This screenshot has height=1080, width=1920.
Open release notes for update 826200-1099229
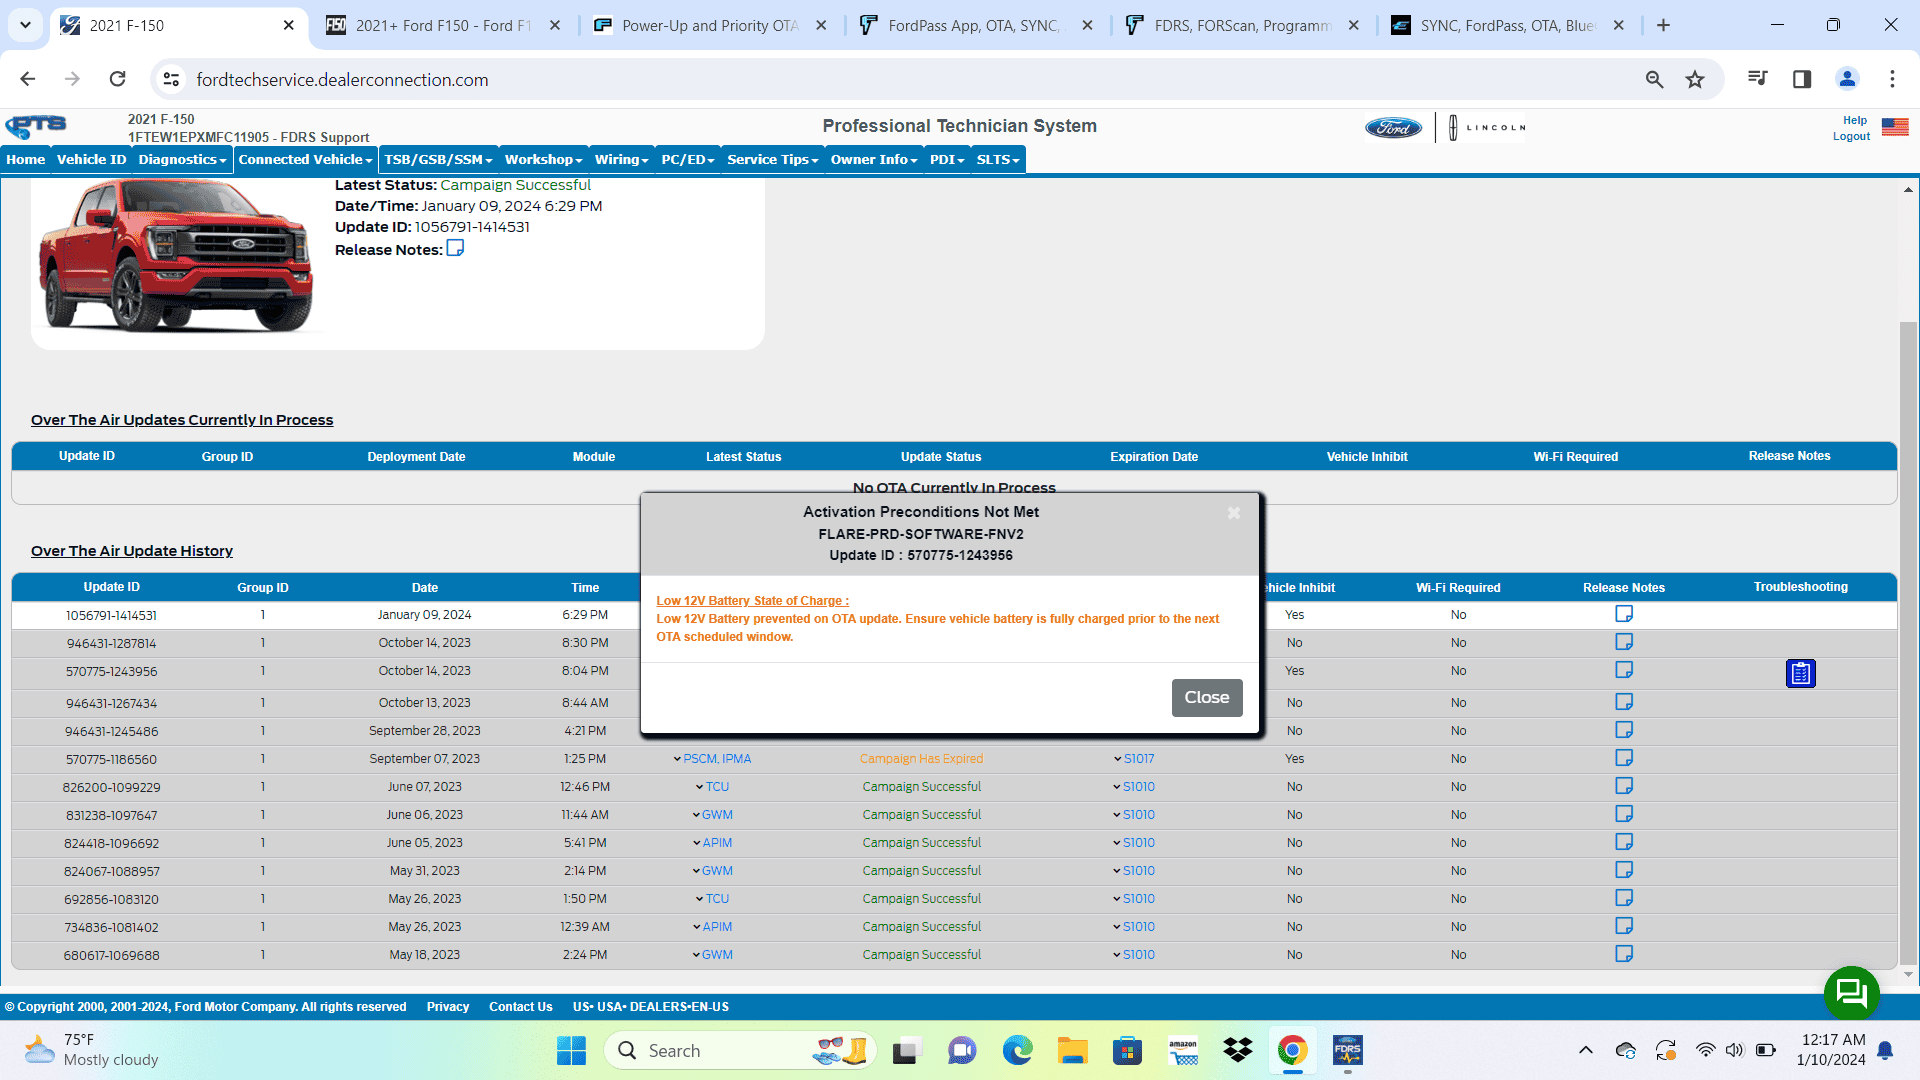(x=1624, y=786)
